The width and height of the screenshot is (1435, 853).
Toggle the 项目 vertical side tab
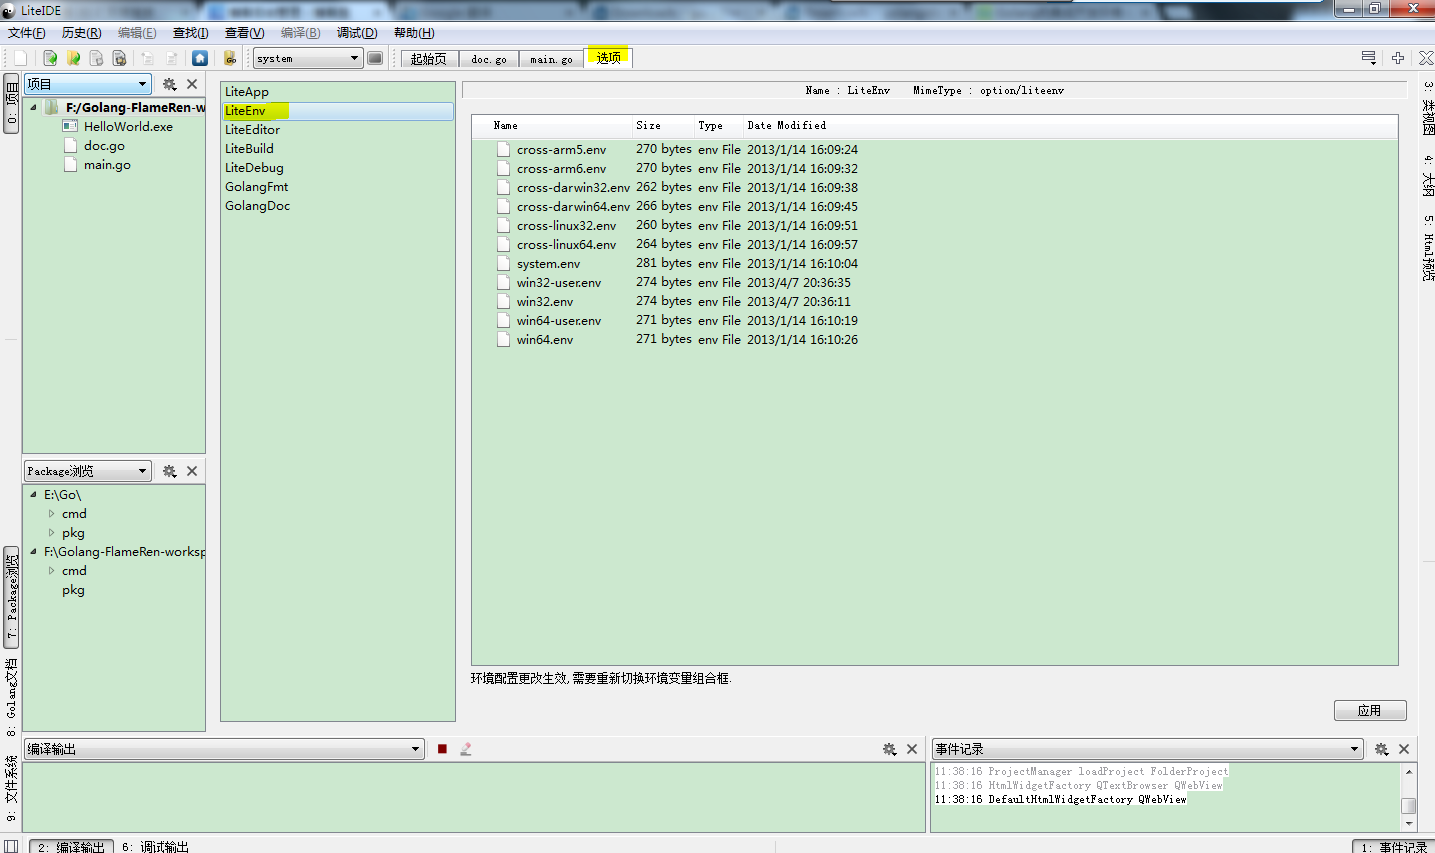point(11,103)
